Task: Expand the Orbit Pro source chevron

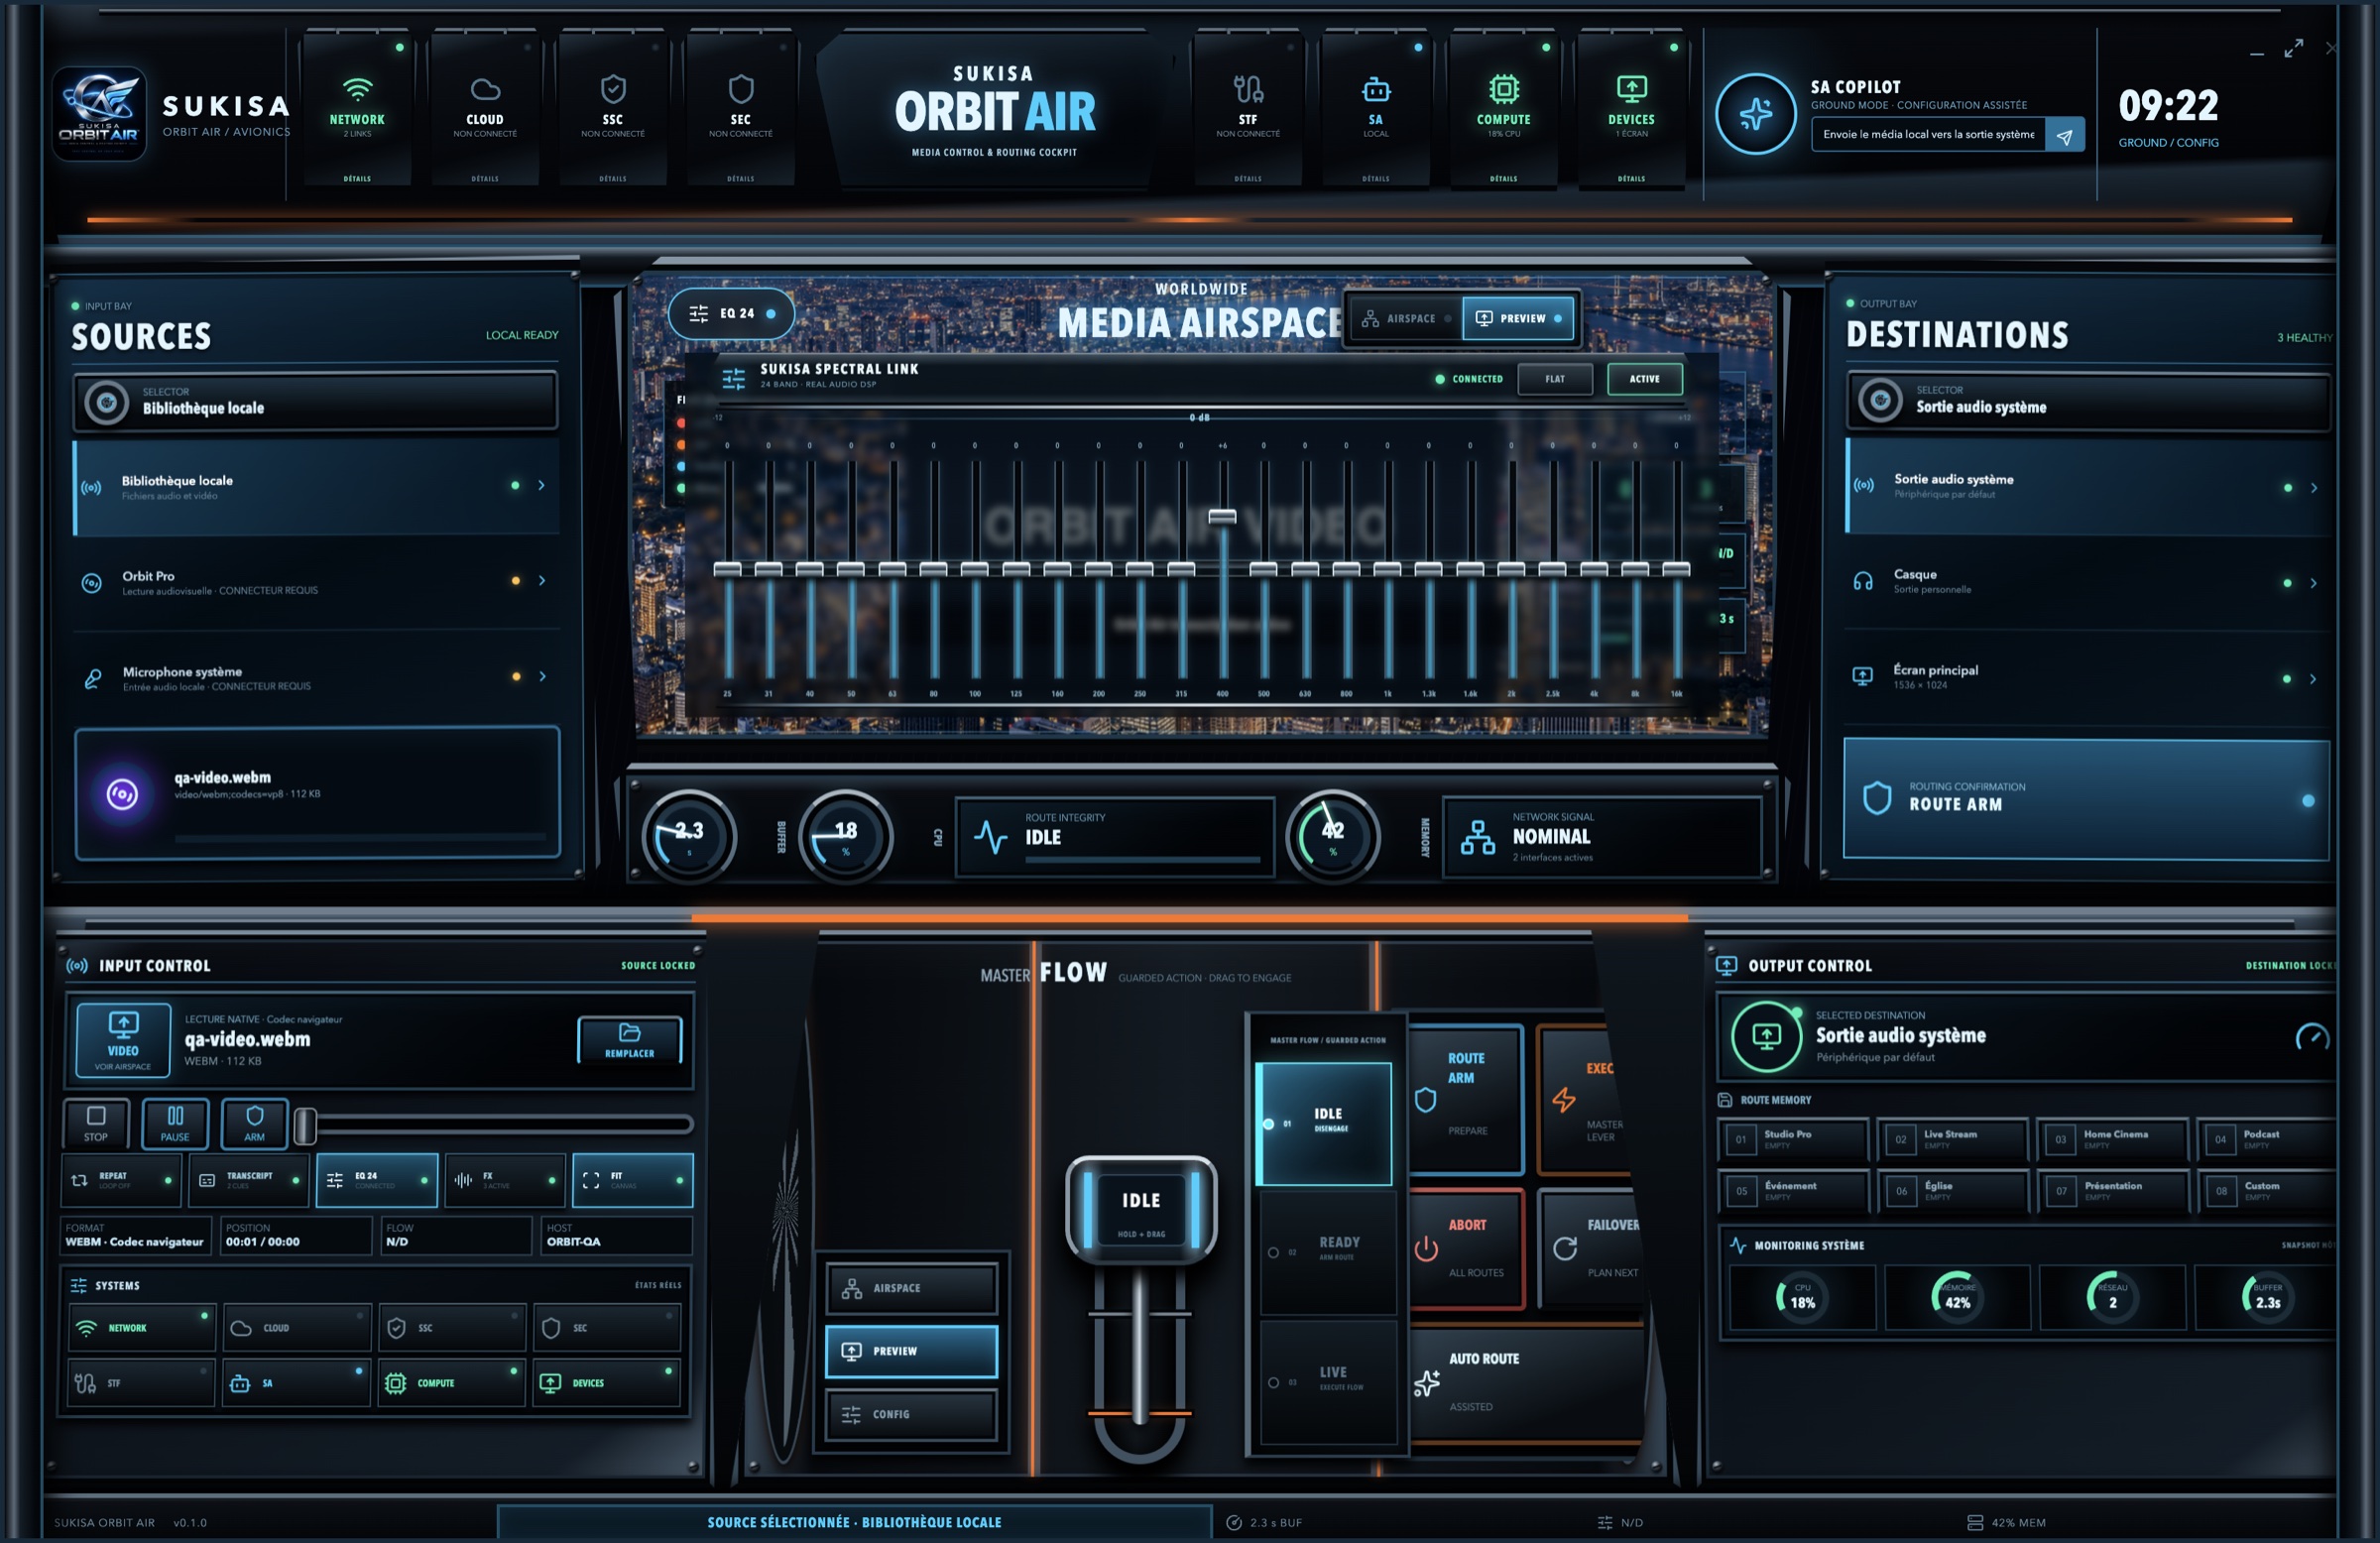Action: tap(542, 581)
